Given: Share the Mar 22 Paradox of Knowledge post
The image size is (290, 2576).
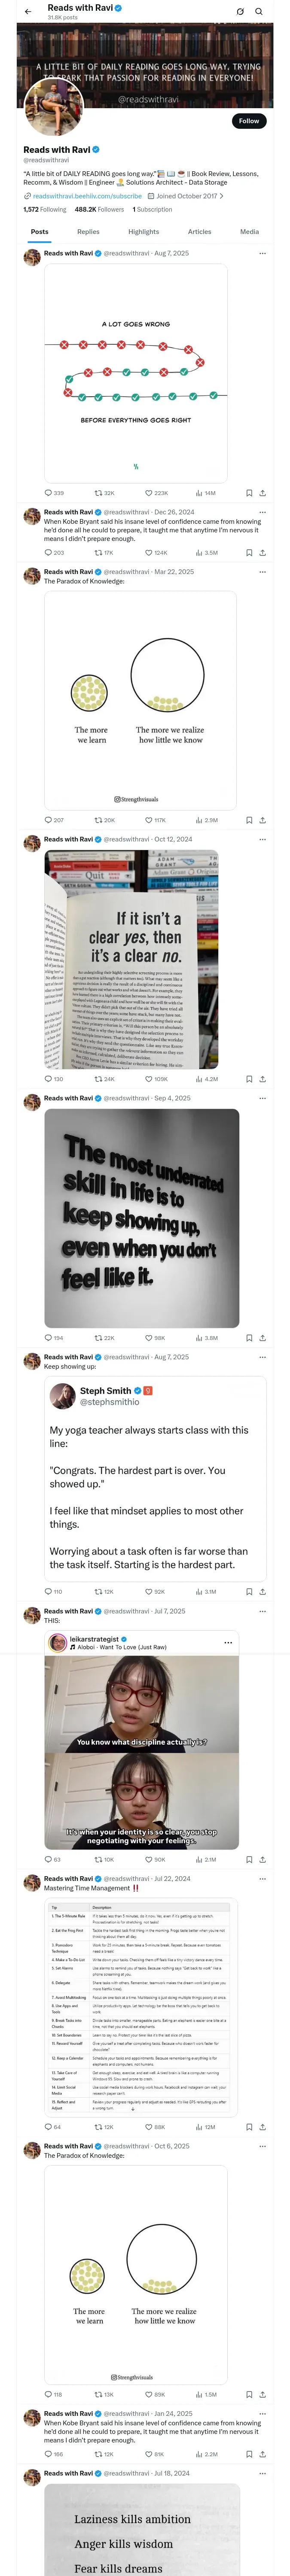Looking at the screenshot, I should pos(263,820).
